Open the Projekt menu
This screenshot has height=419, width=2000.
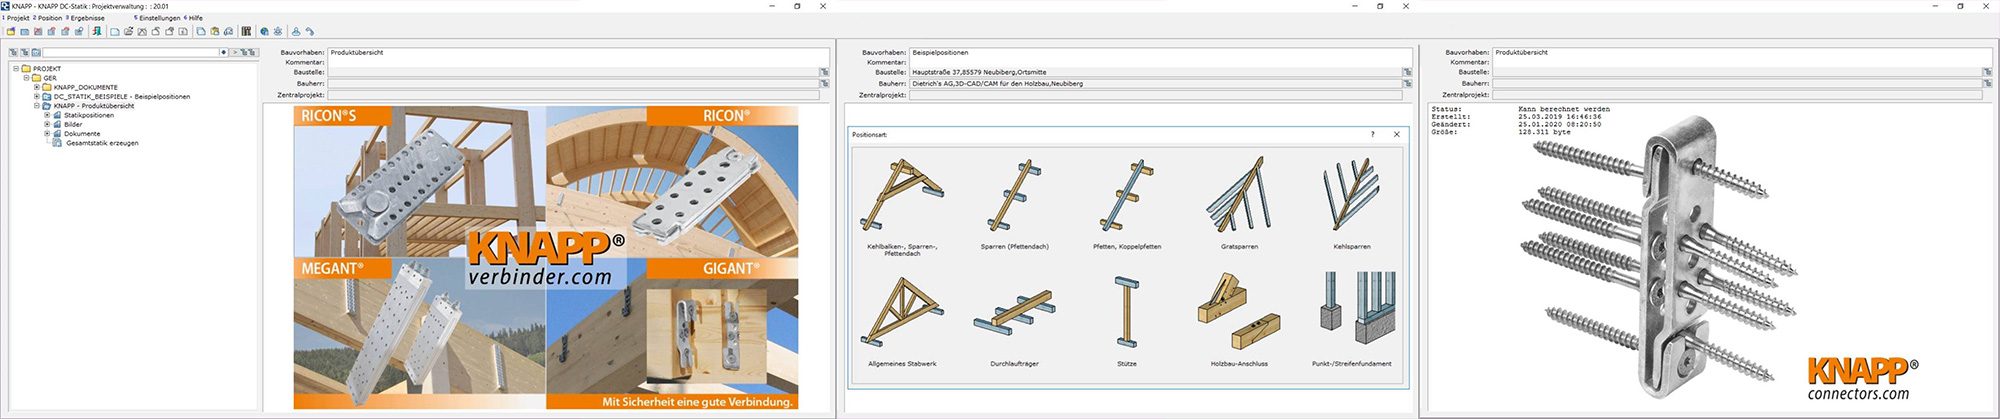click(17, 18)
